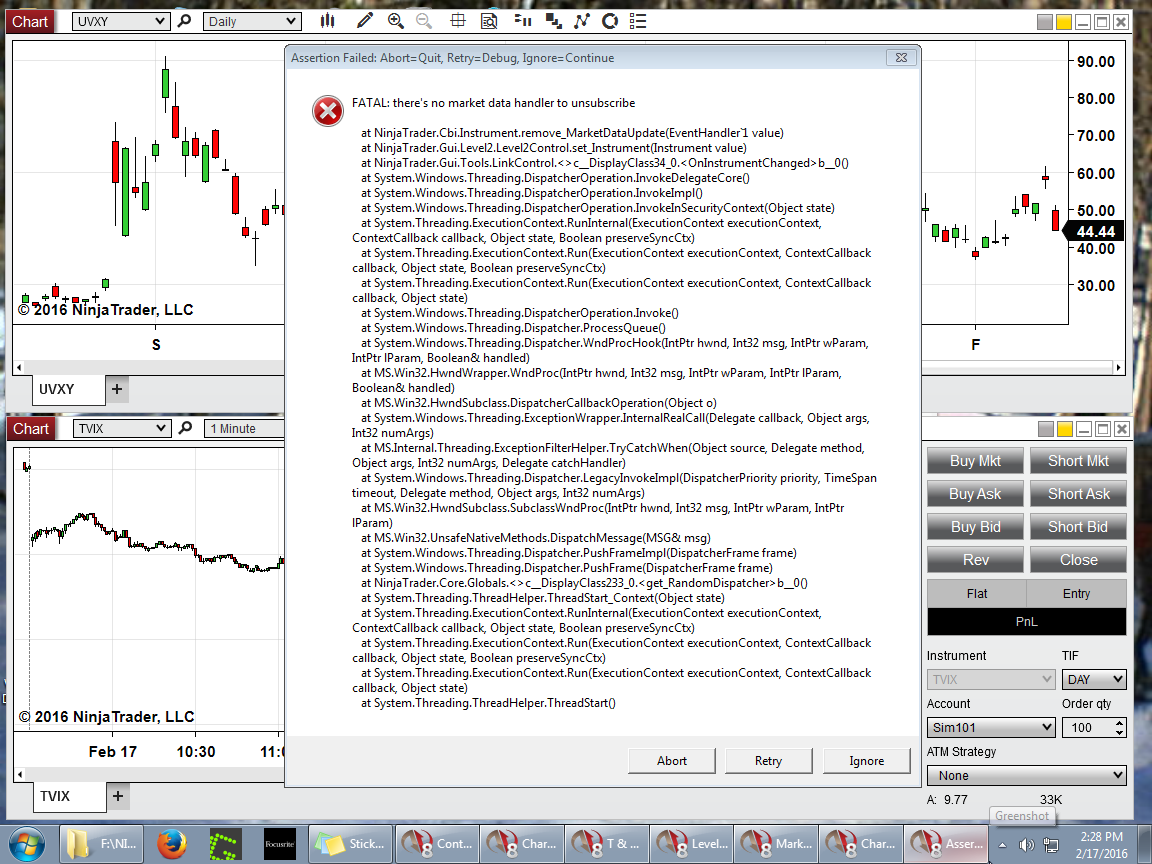Click the zoom in magnifier icon
This screenshot has width=1152, height=864.
[x=395, y=21]
